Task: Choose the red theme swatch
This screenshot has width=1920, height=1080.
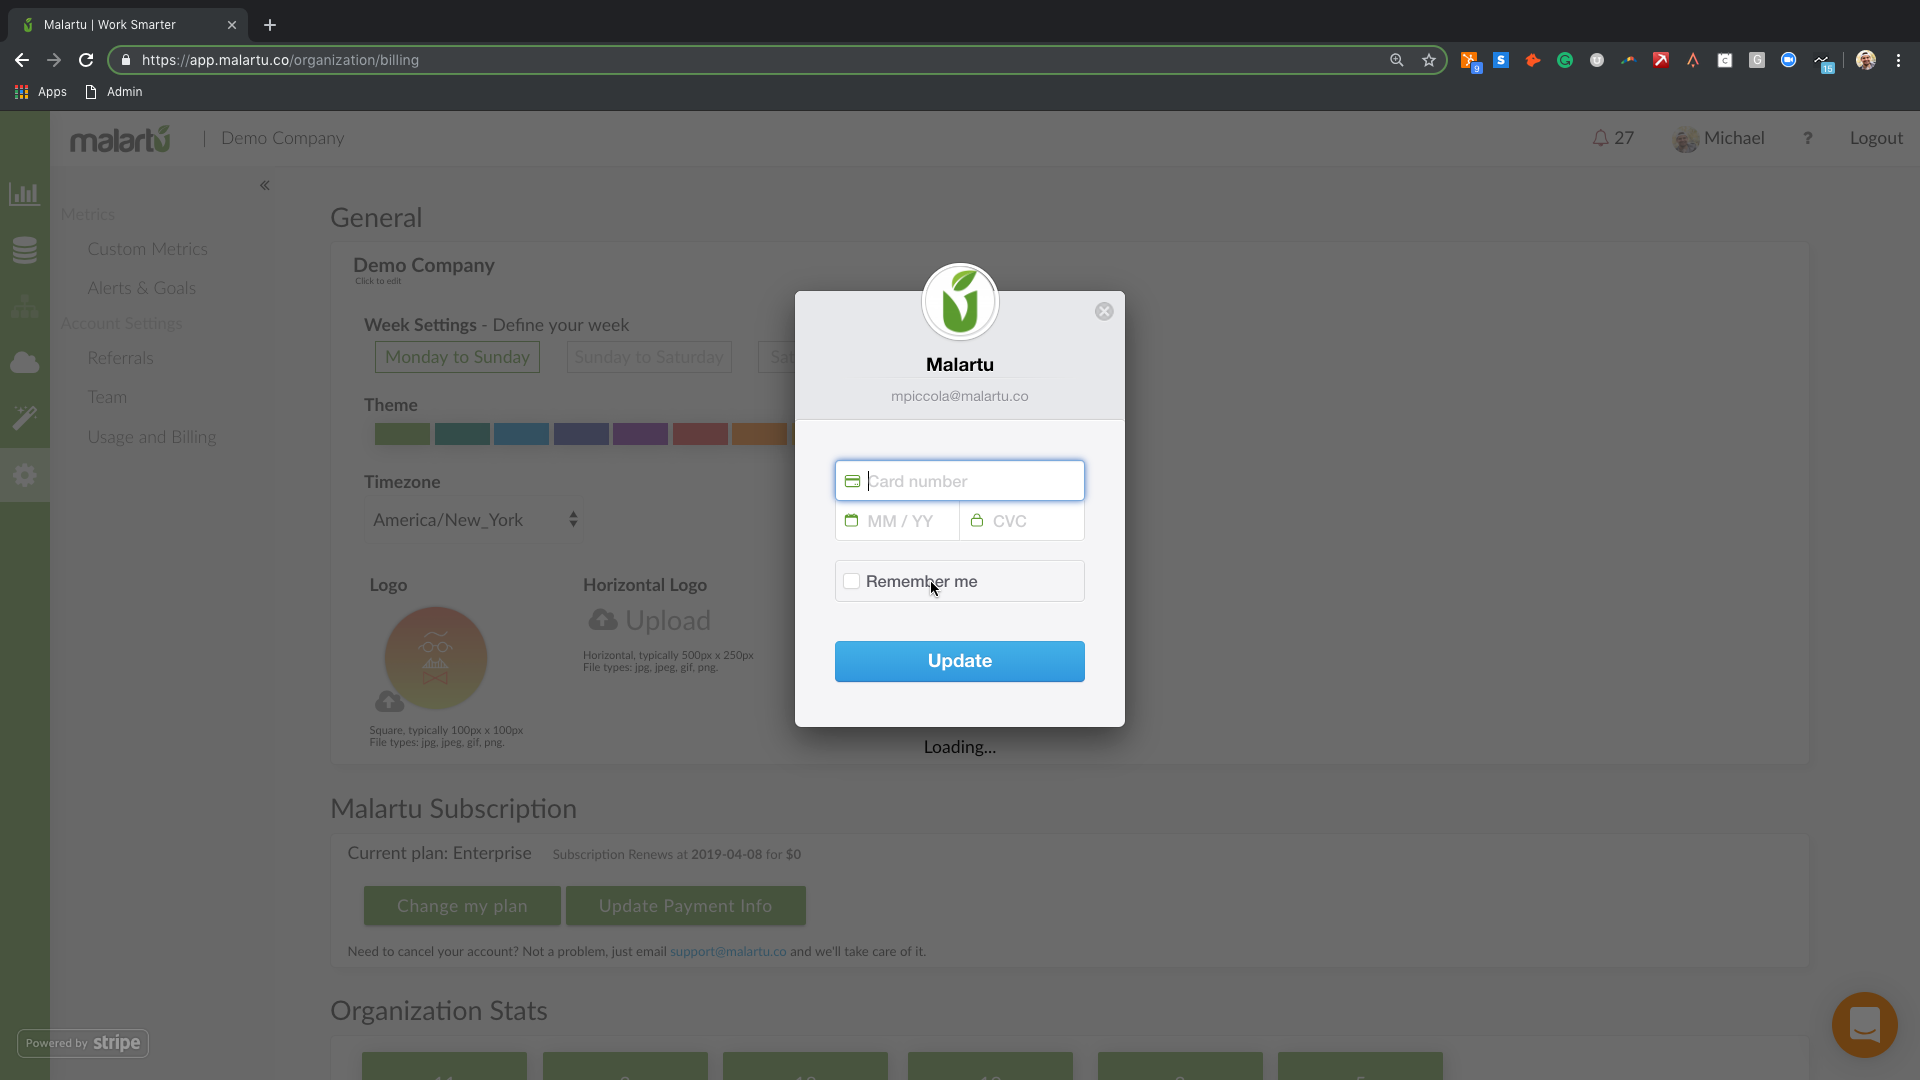Action: pos(700,434)
